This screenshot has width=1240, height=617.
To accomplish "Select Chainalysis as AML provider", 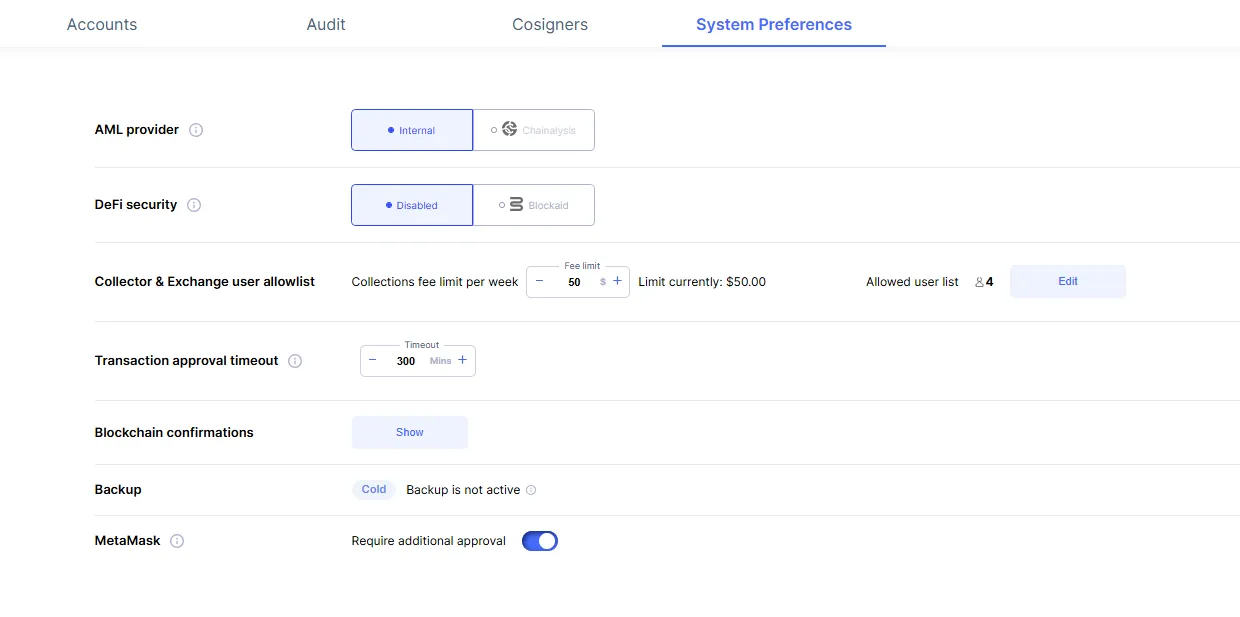I will (x=534, y=130).
